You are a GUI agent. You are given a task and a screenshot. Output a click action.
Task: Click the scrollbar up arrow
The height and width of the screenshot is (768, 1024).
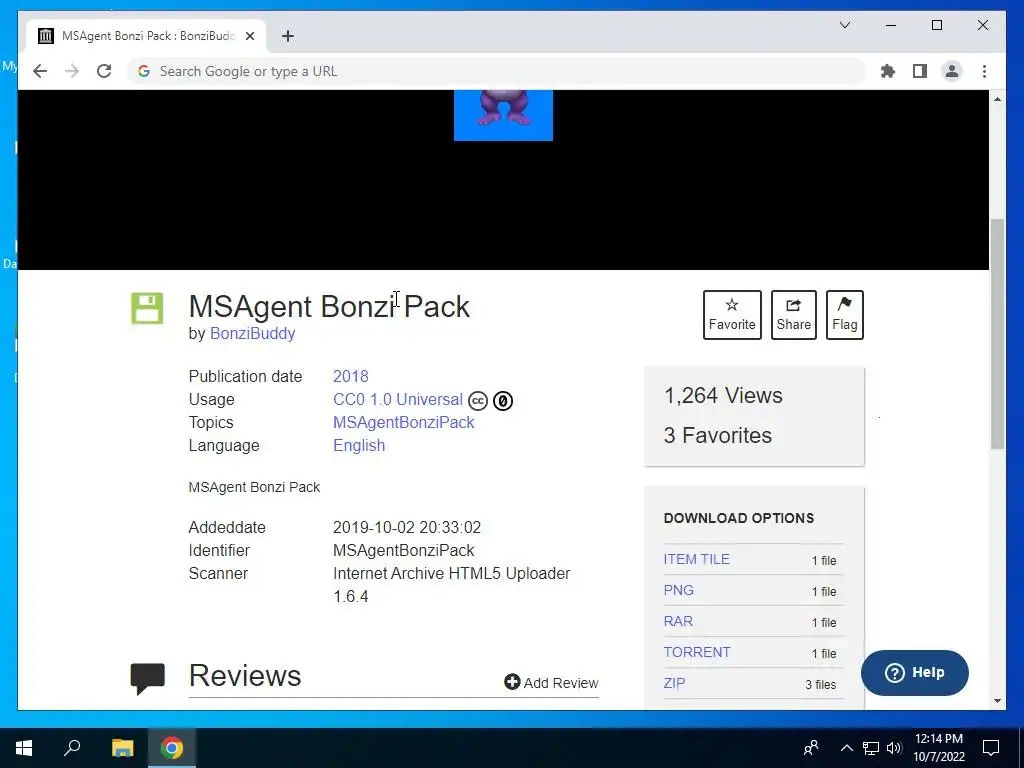click(x=997, y=99)
